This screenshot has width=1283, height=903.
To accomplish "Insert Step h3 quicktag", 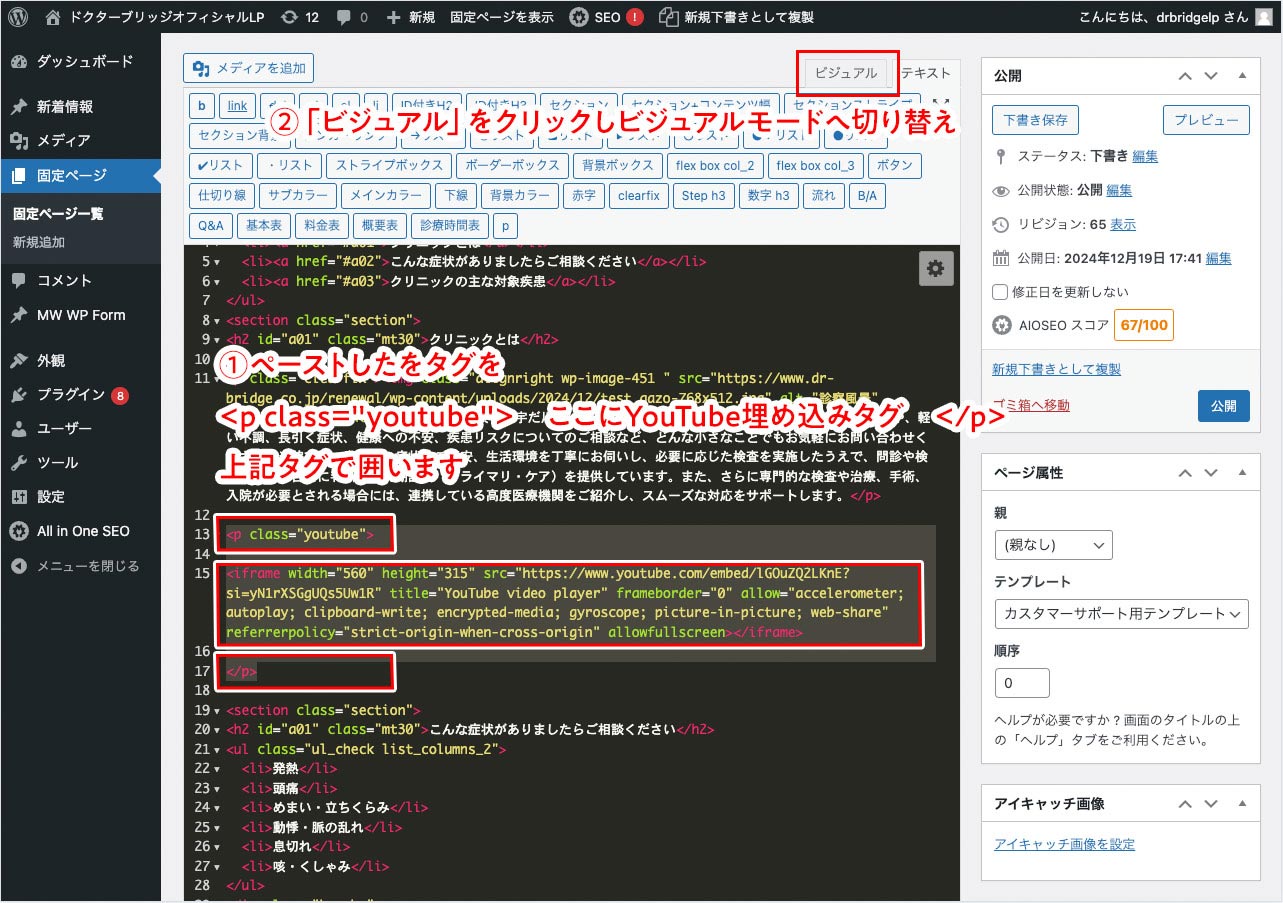I will (x=703, y=196).
